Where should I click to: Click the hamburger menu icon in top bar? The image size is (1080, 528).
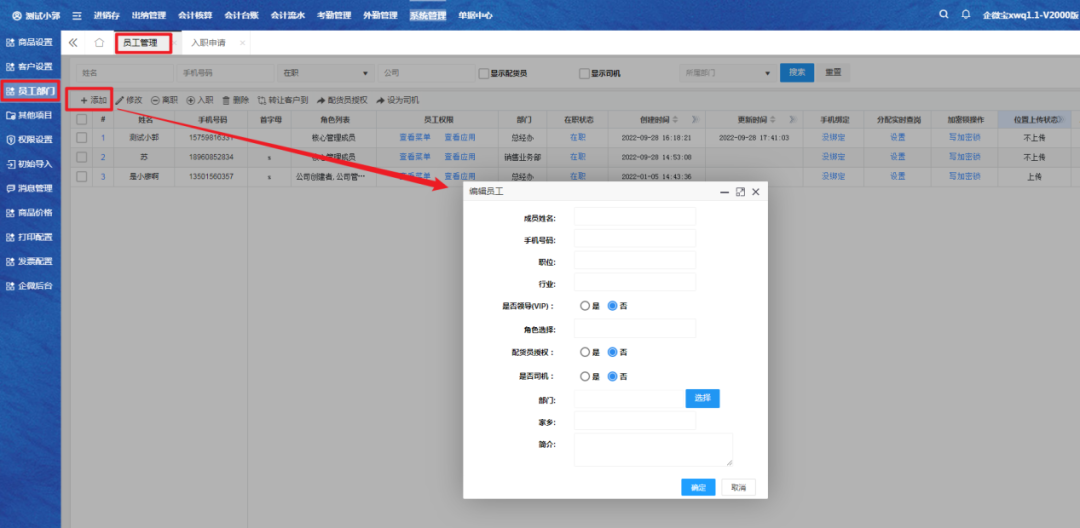(x=77, y=16)
